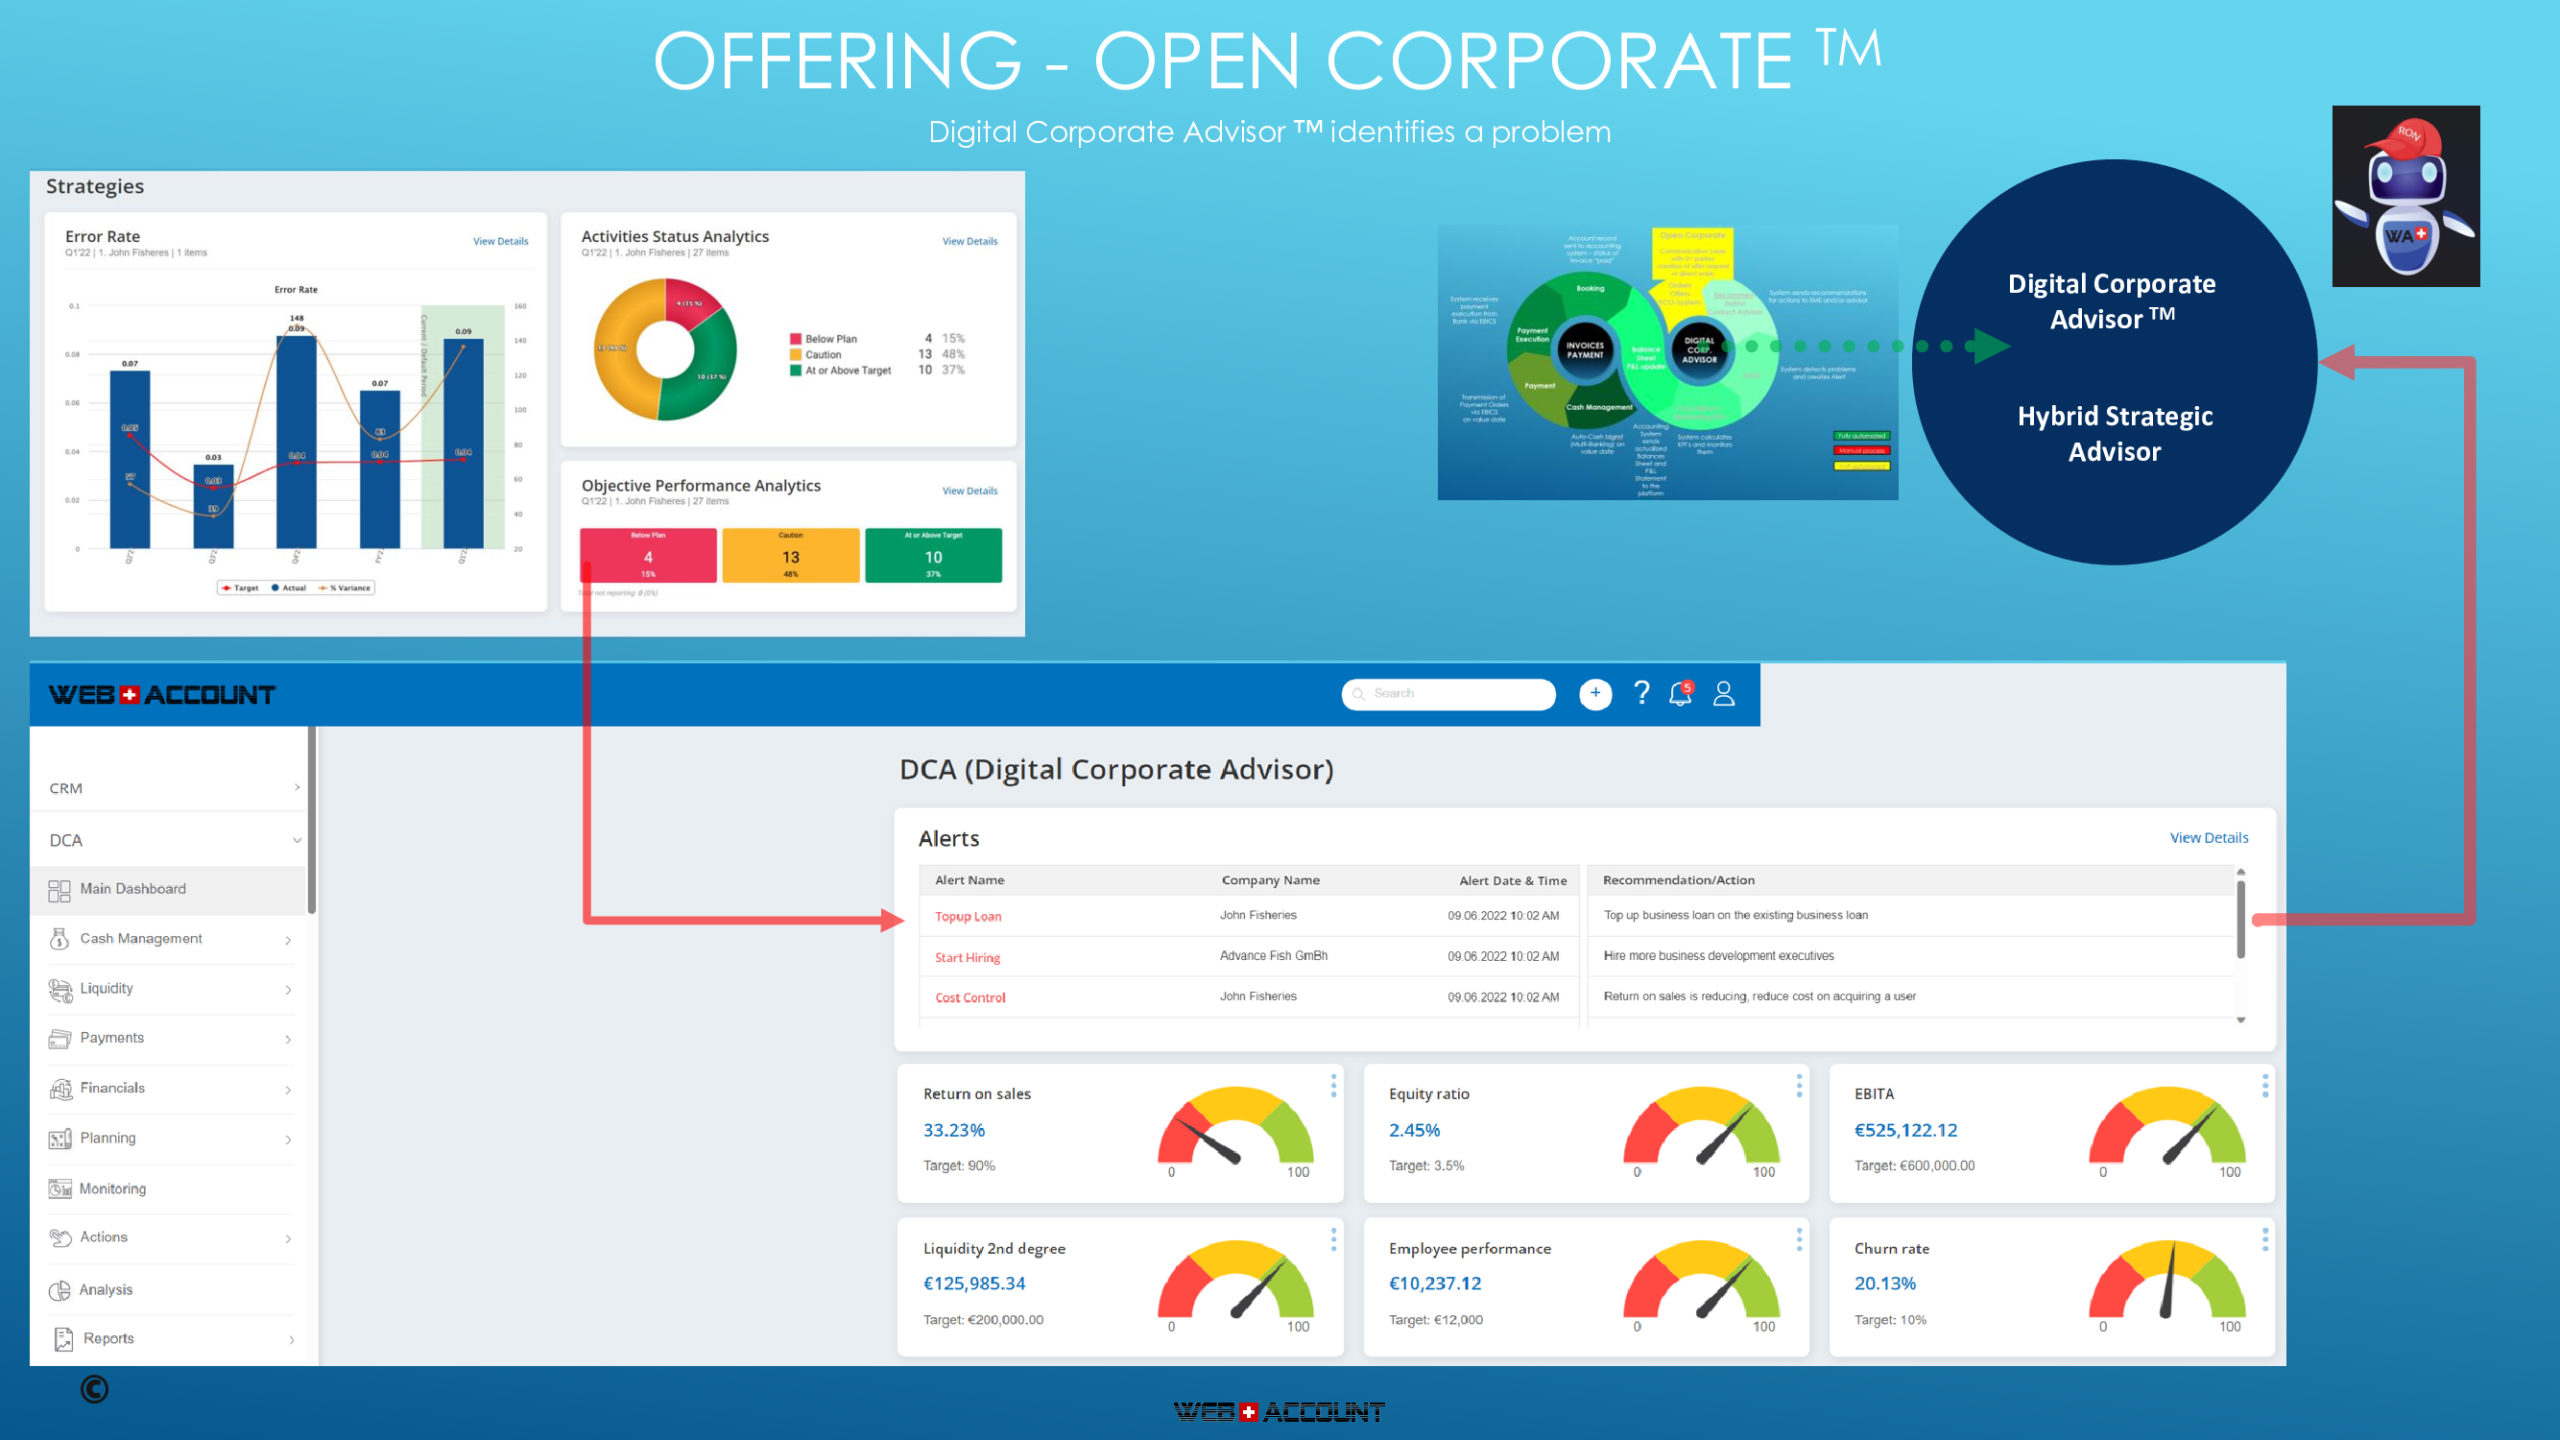
Task: Click the Liquidity coins icon
Action: pos(60,989)
